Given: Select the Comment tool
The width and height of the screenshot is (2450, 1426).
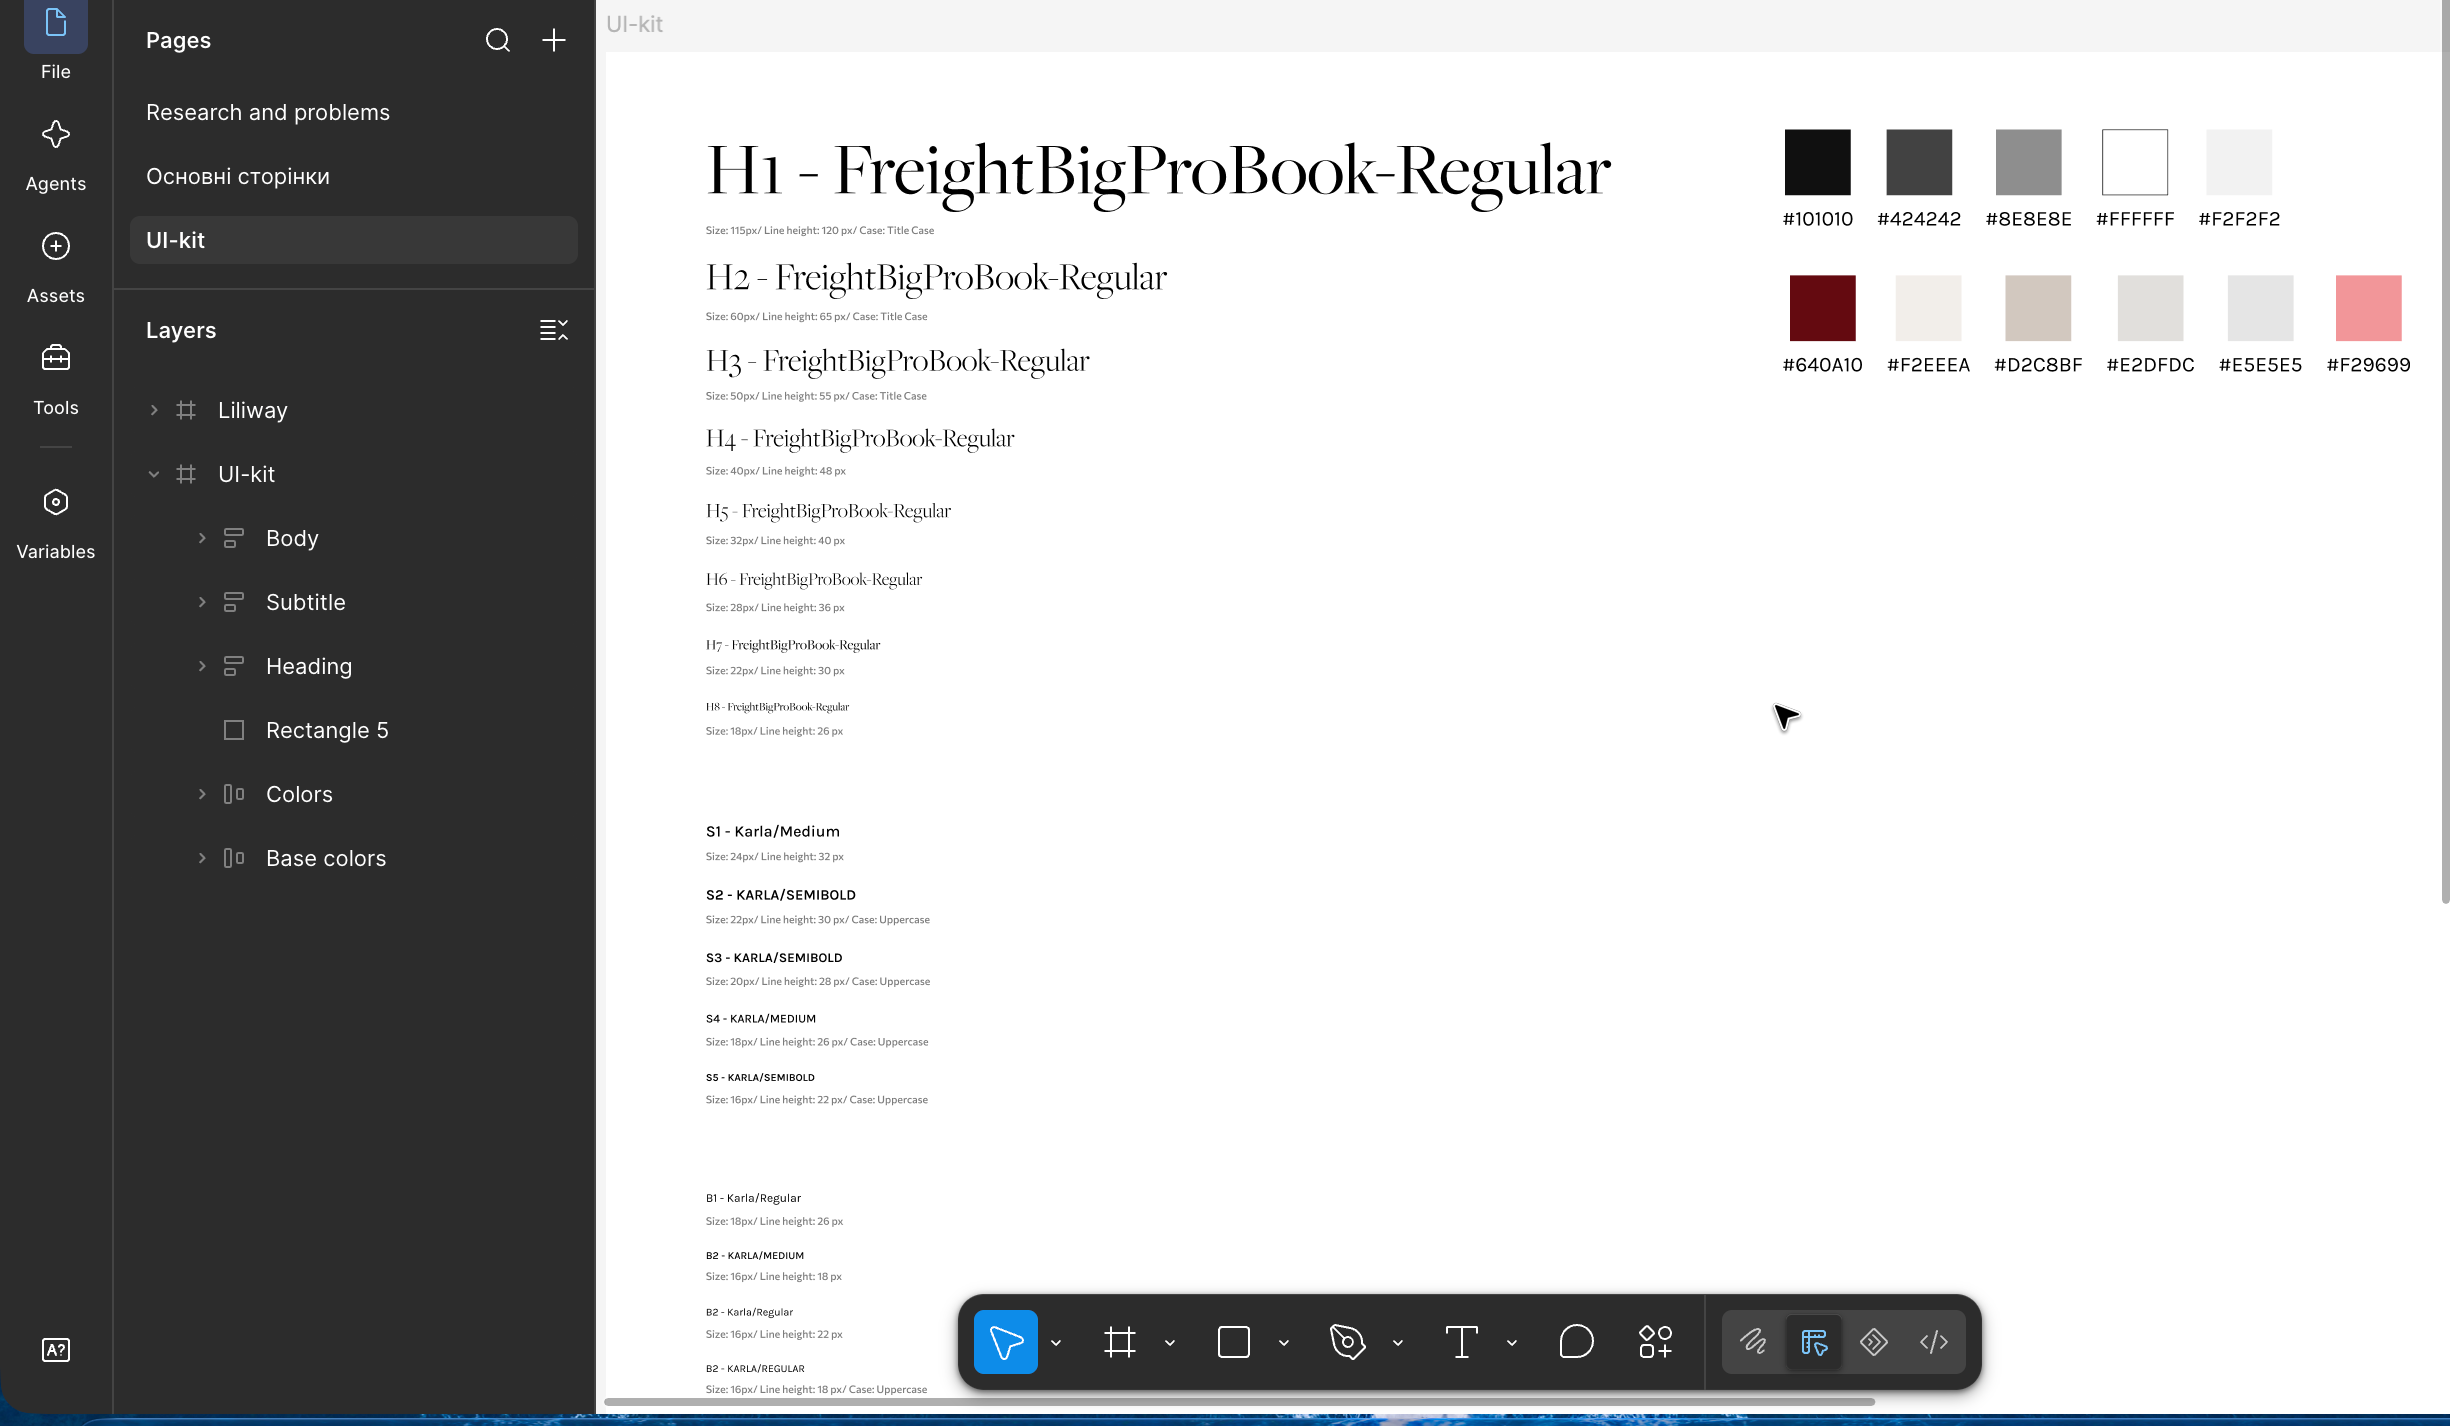Looking at the screenshot, I should pyautogui.click(x=1576, y=1342).
